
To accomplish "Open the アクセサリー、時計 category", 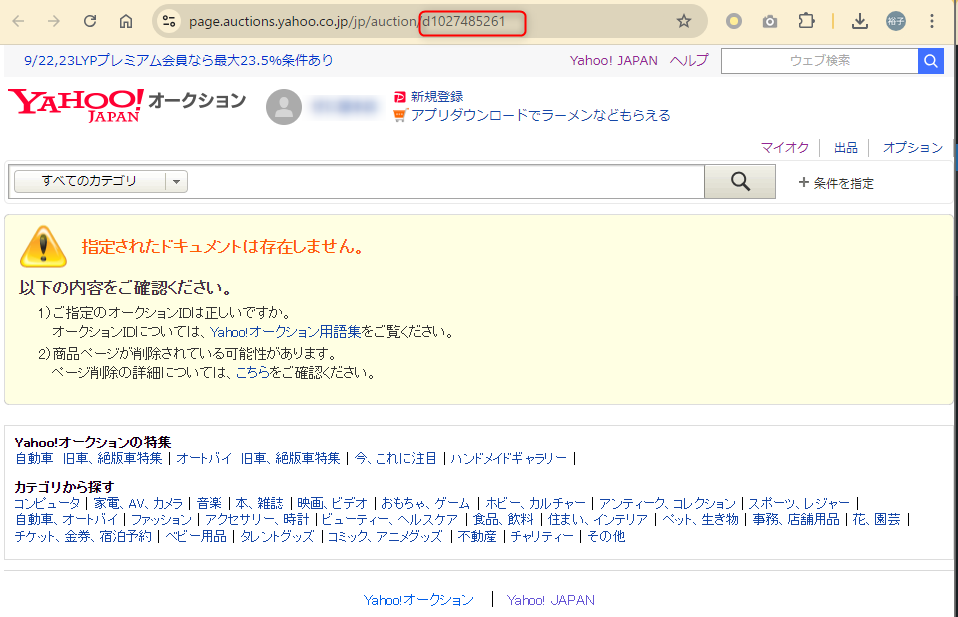I will pyautogui.click(x=257, y=520).
